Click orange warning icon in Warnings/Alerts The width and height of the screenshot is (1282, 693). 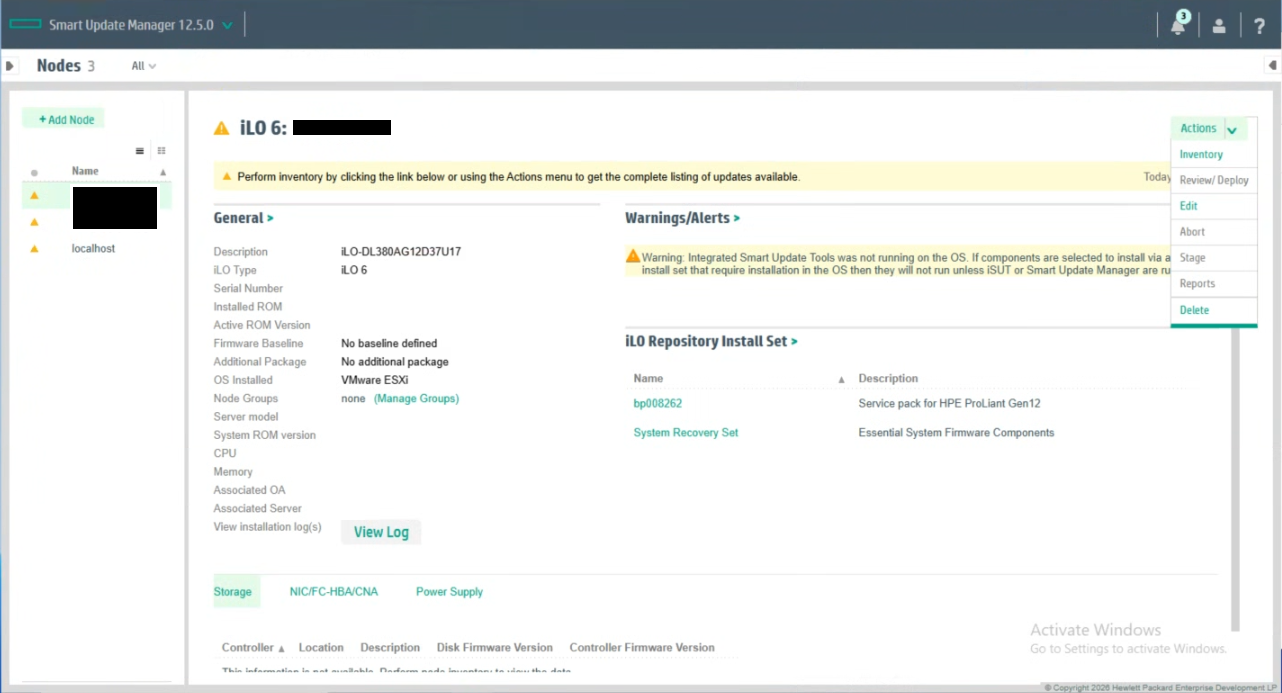(633, 256)
